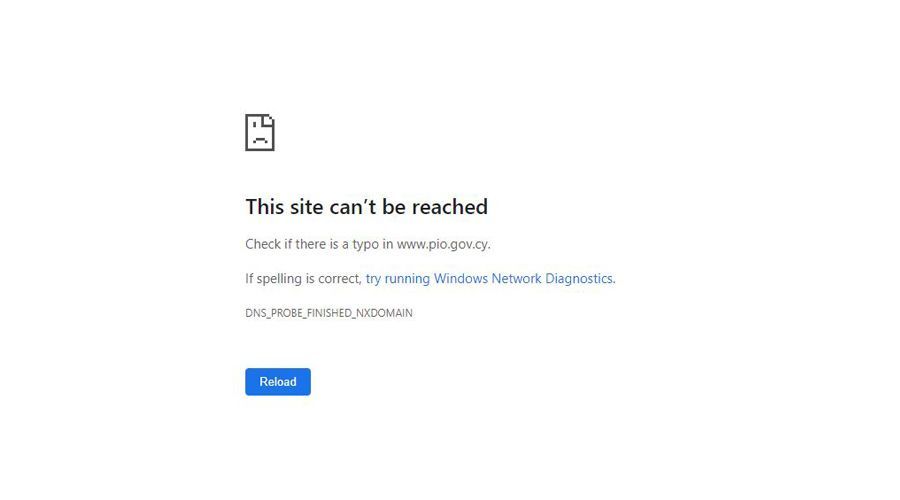Click the word 'Network' in the blue link

[x=516, y=278]
